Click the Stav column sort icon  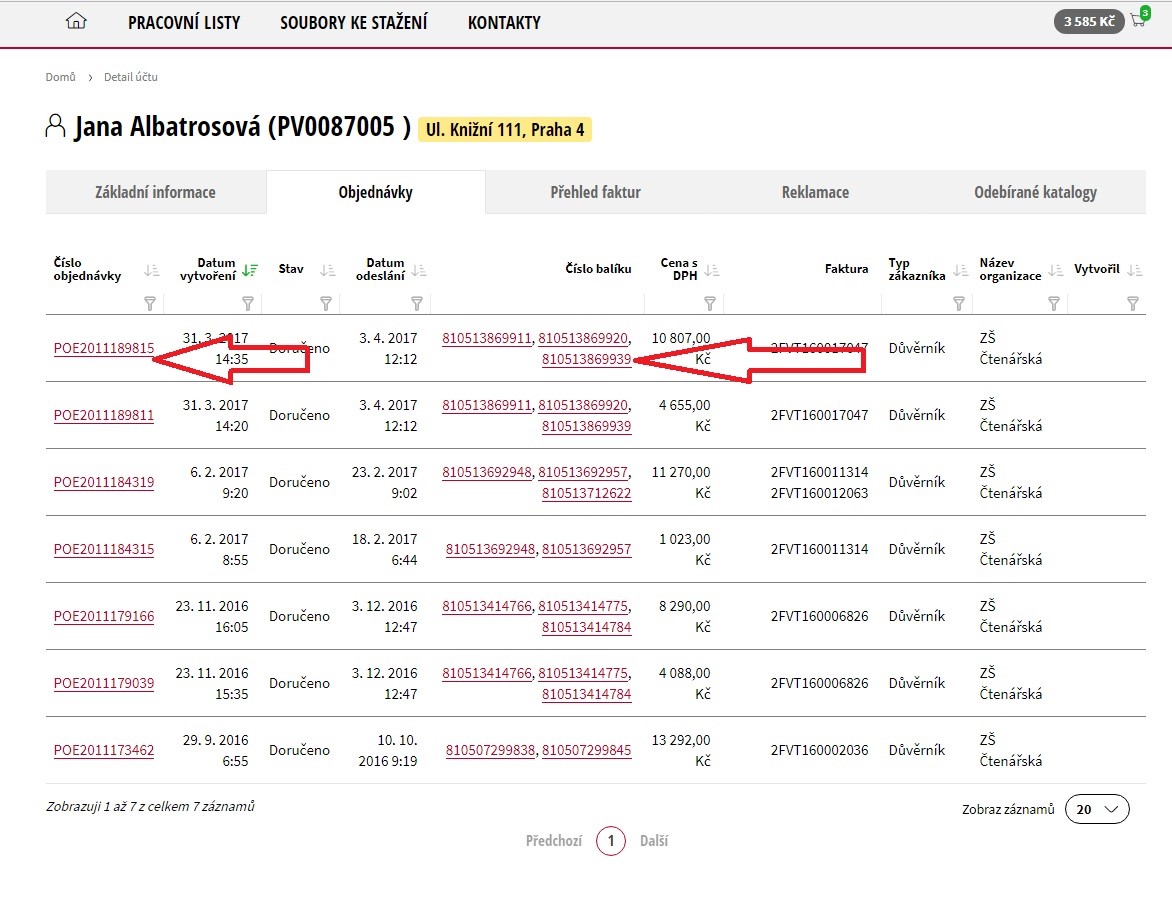tap(327, 270)
